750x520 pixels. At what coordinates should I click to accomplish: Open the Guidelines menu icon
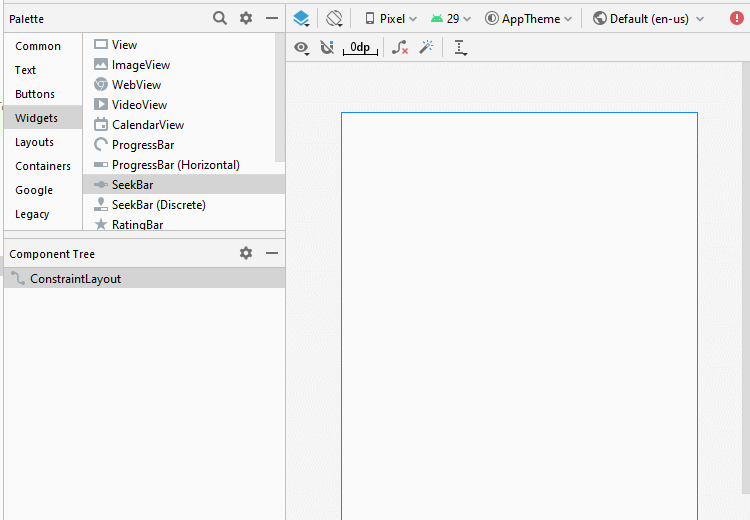(460, 47)
